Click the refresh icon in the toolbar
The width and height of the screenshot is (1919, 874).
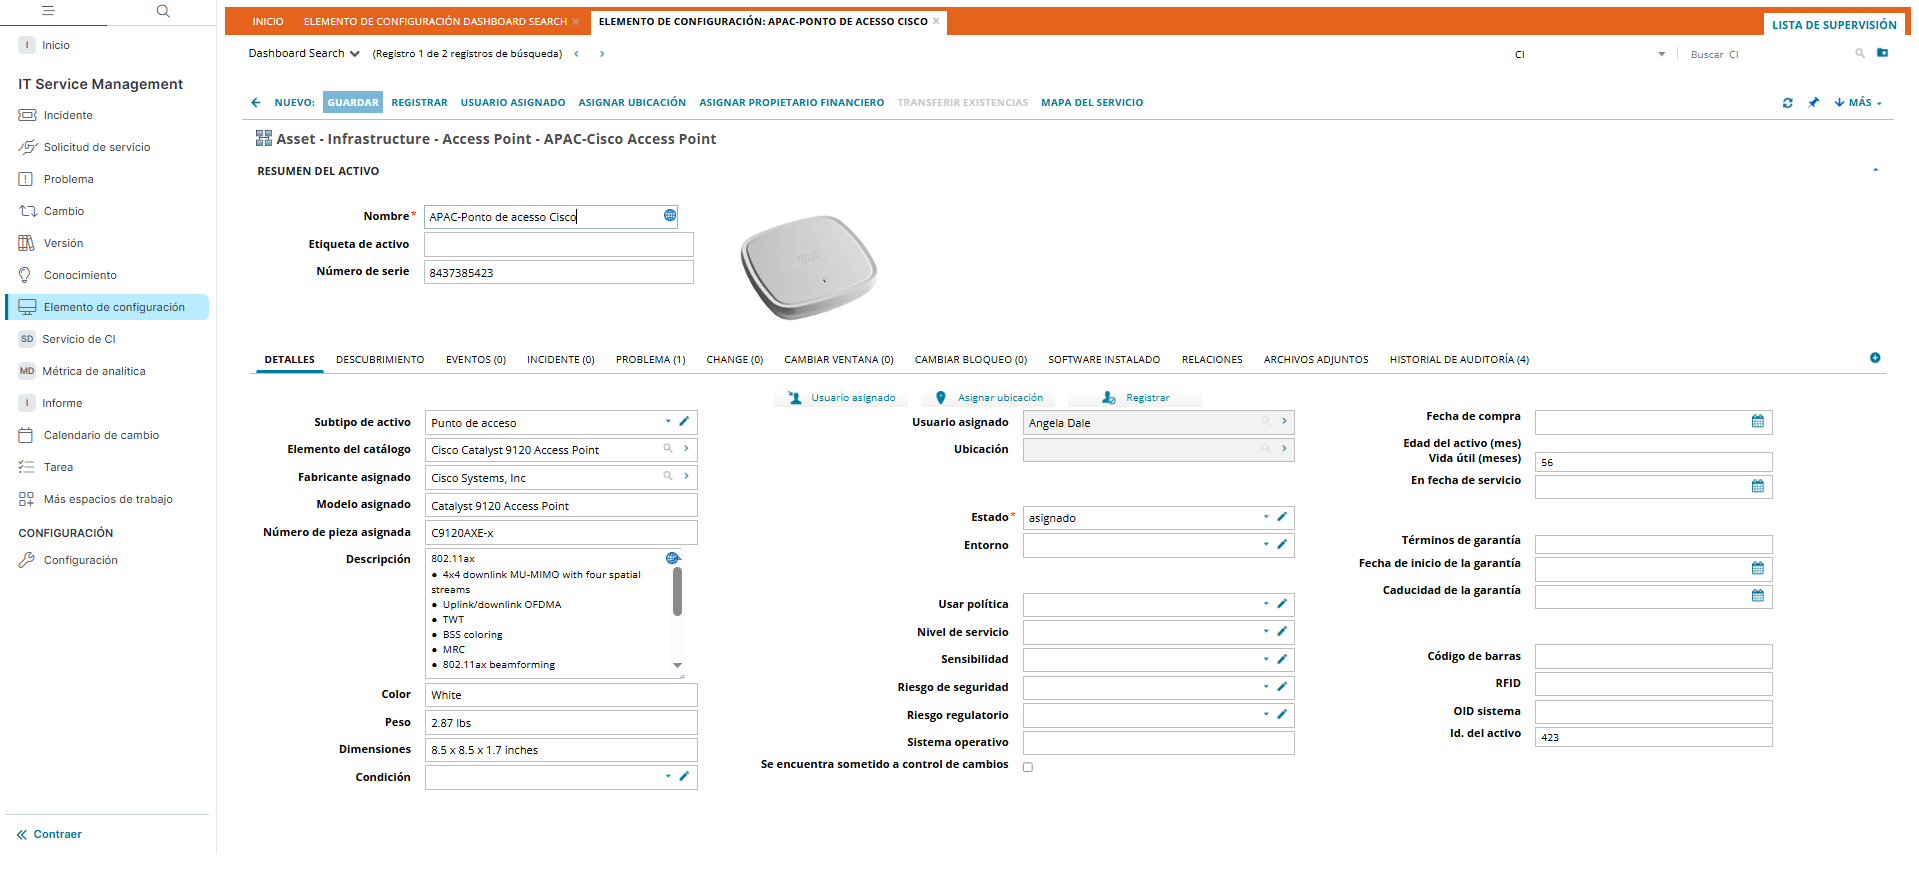[1787, 103]
